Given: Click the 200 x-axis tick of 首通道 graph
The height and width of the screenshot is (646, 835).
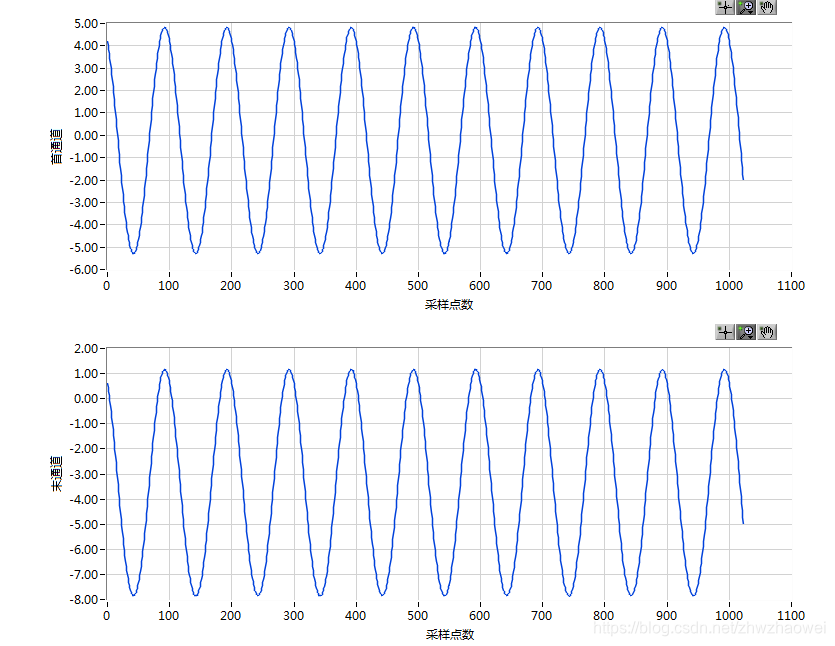Looking at the screenshot, I should 231,285.
